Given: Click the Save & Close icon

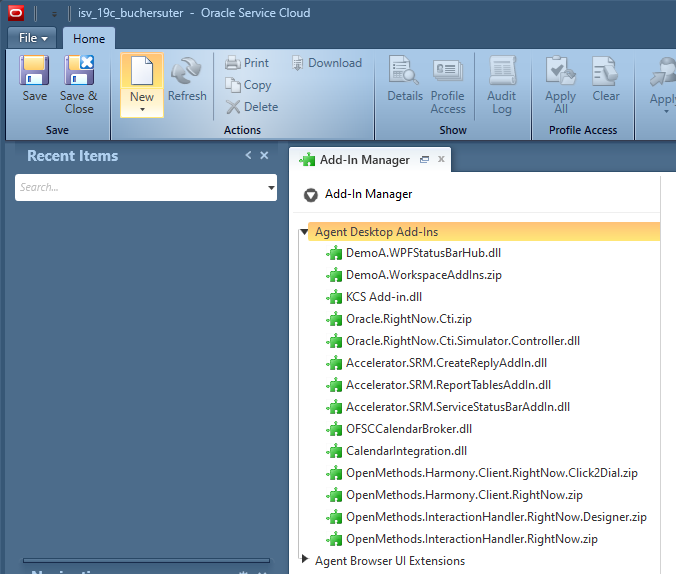Looking at the screenshot, I should pos(79,85).
